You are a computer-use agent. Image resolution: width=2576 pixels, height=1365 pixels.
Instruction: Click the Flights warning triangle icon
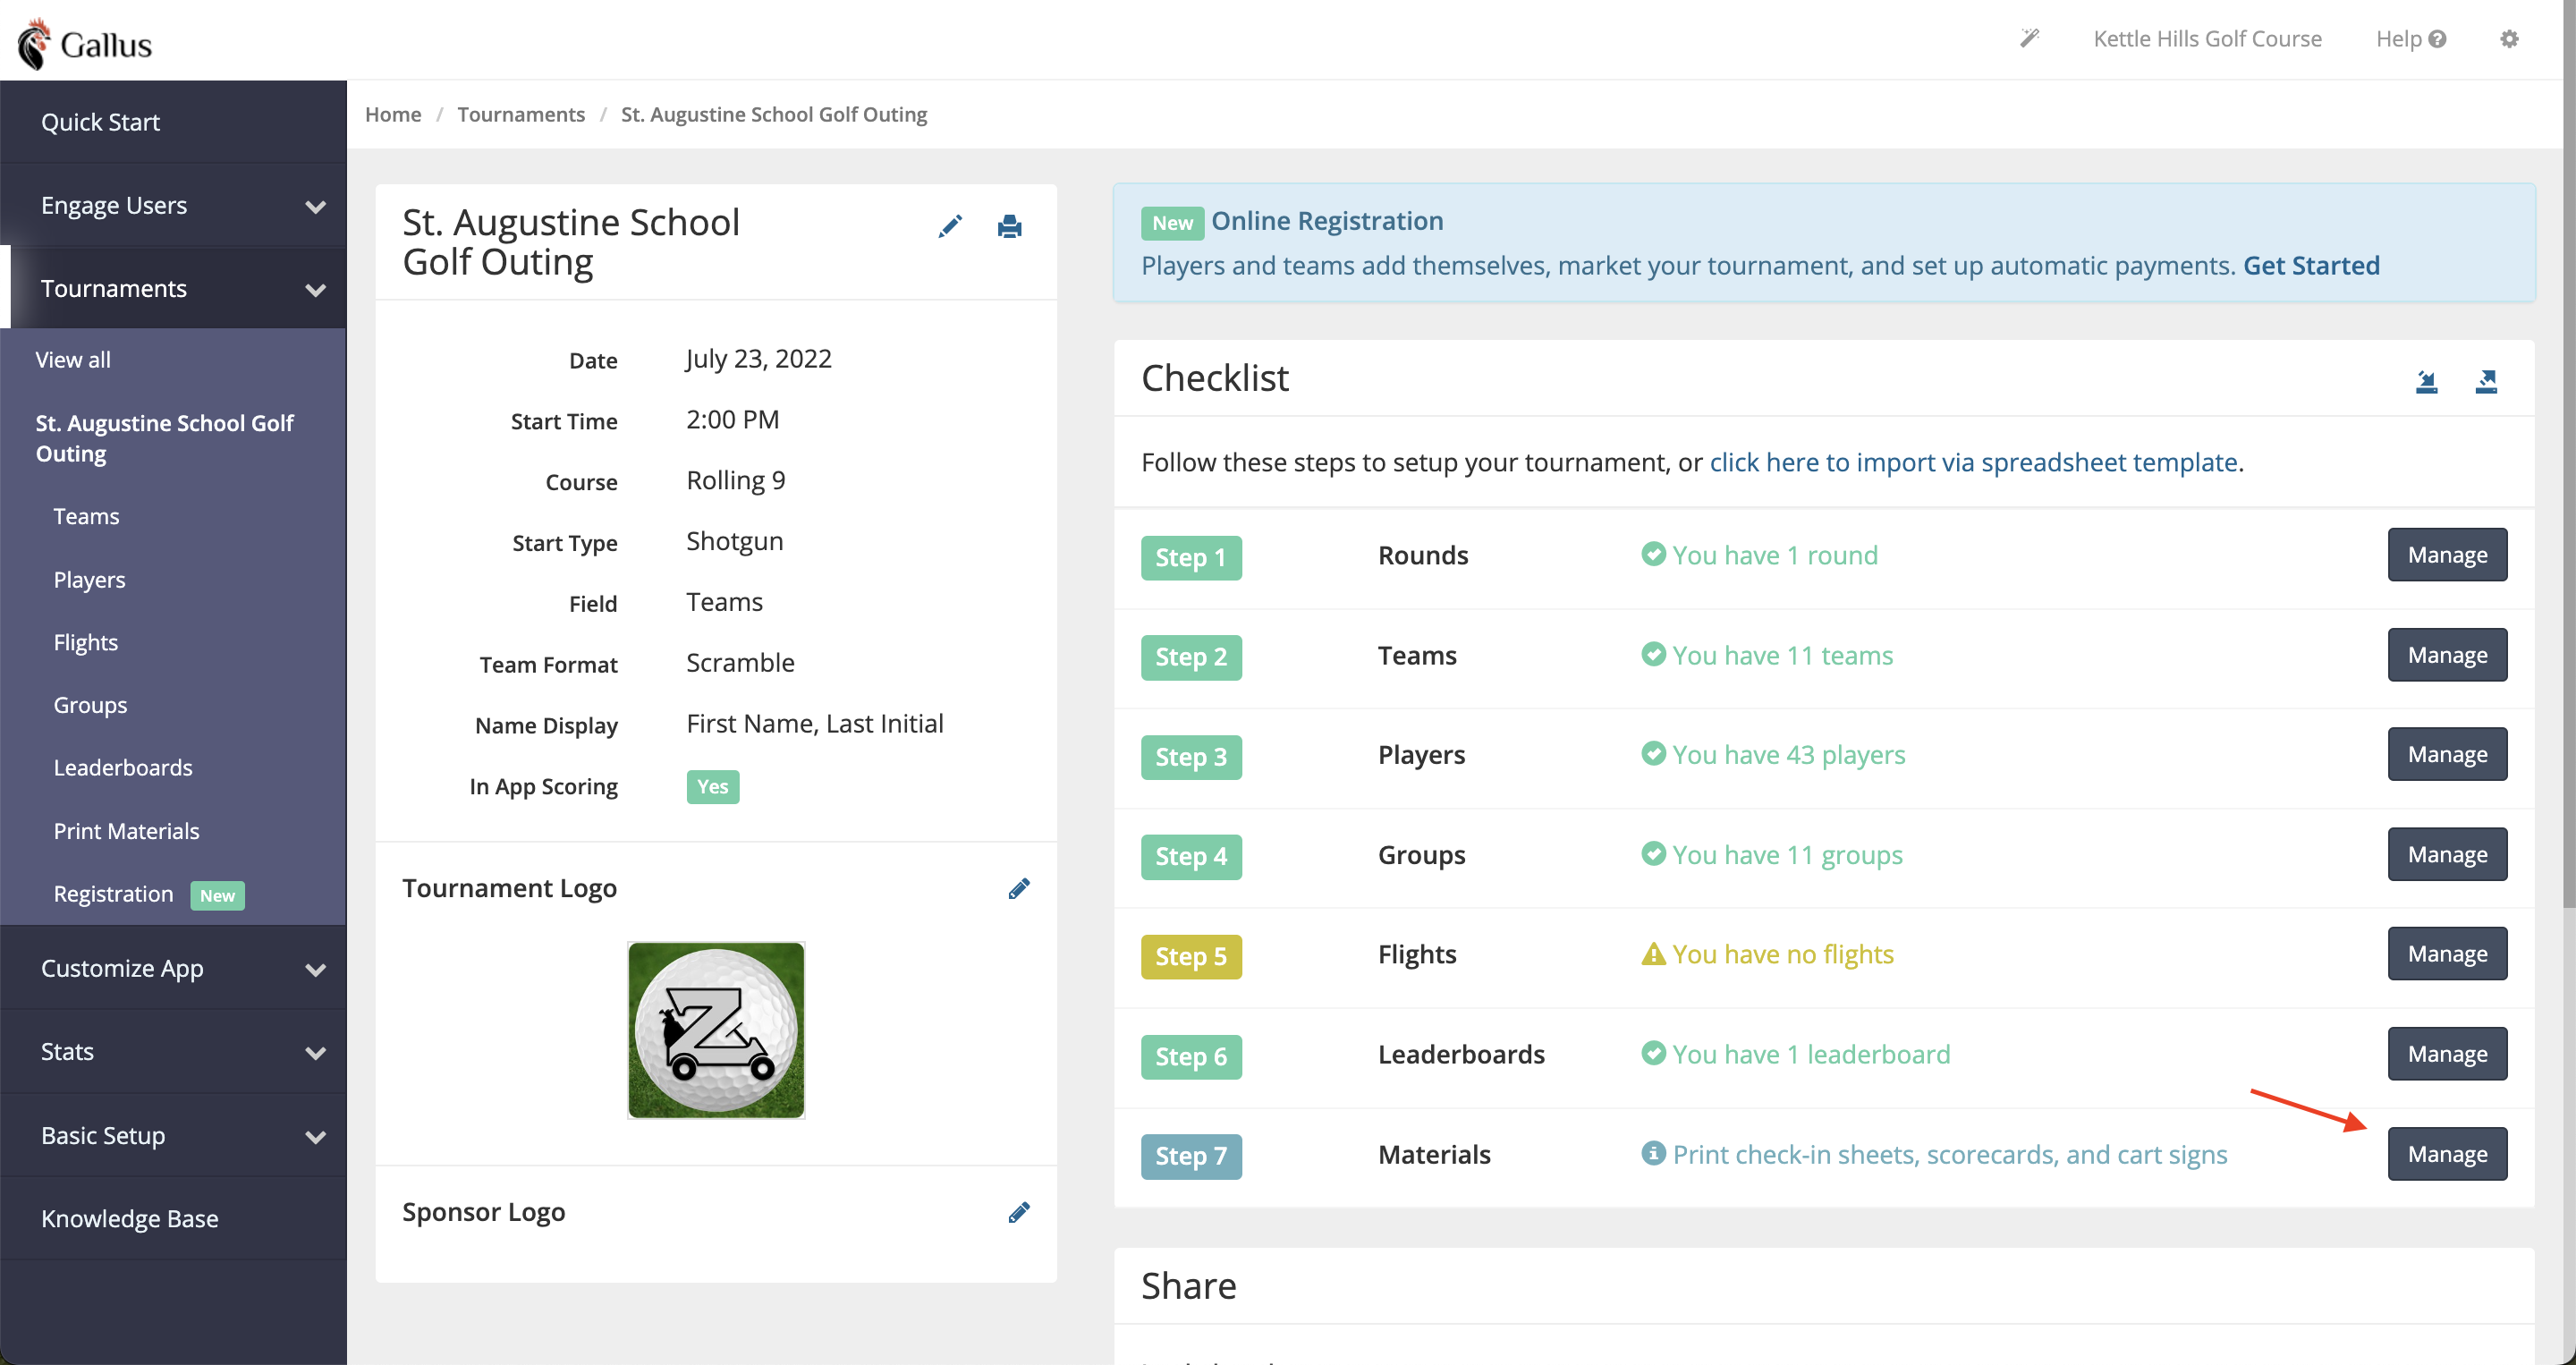[x=1654, y=953]
